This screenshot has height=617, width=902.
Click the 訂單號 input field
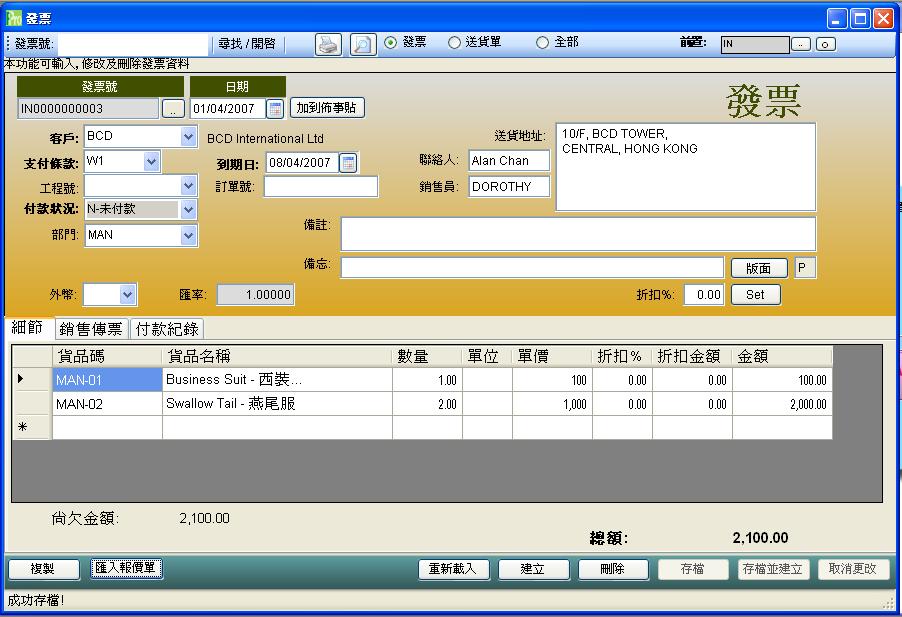click(321, 187)
